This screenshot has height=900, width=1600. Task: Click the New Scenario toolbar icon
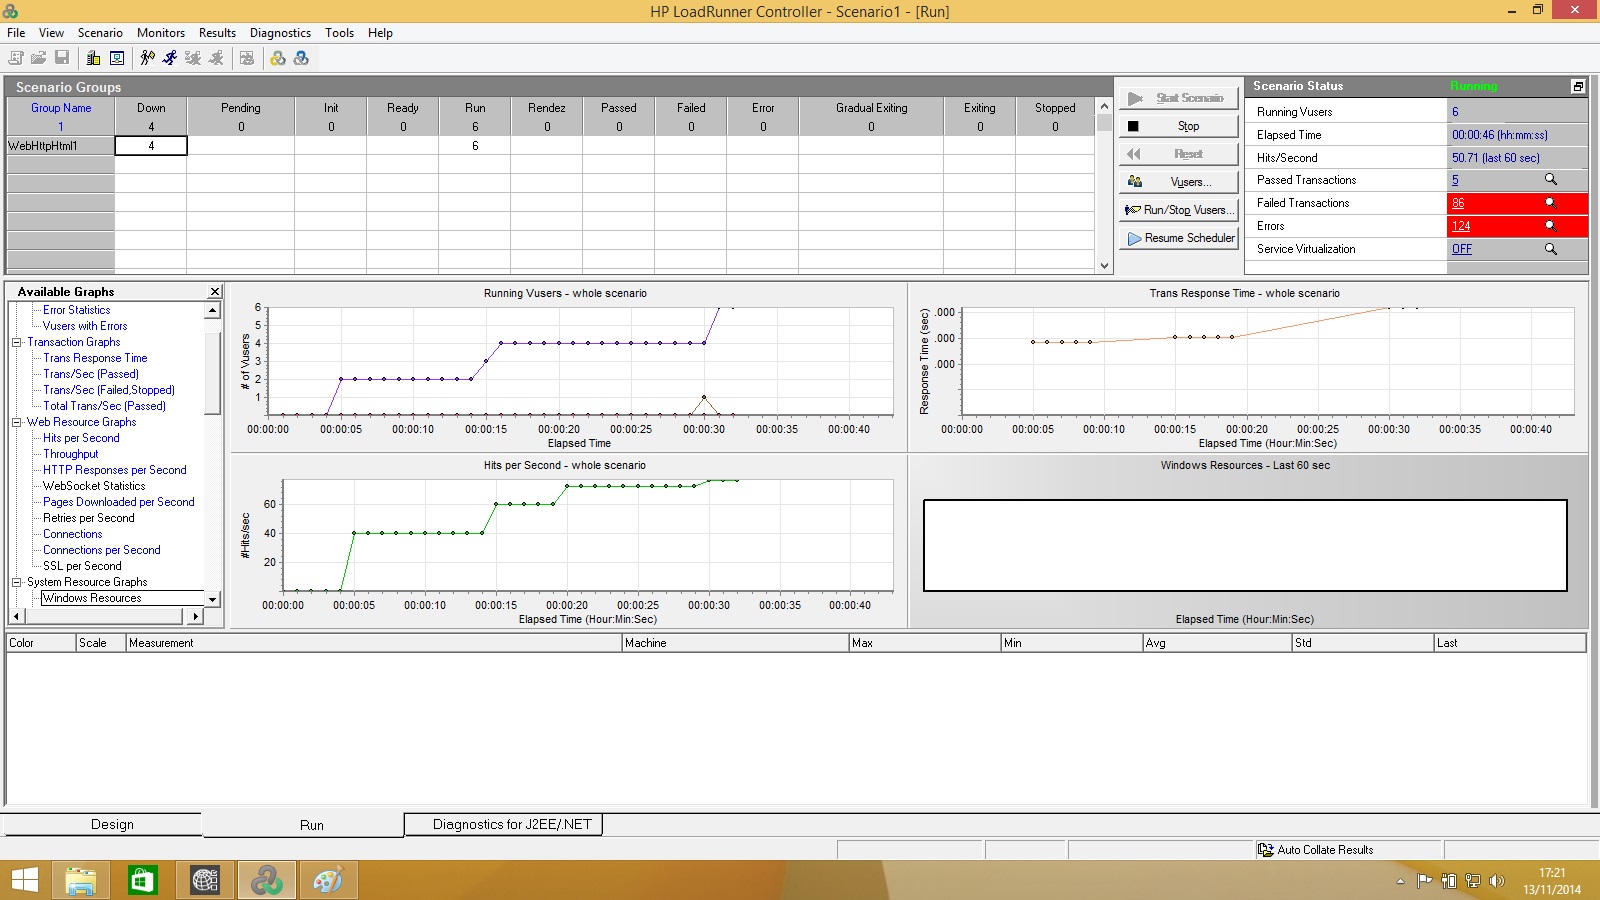point(16,58)
